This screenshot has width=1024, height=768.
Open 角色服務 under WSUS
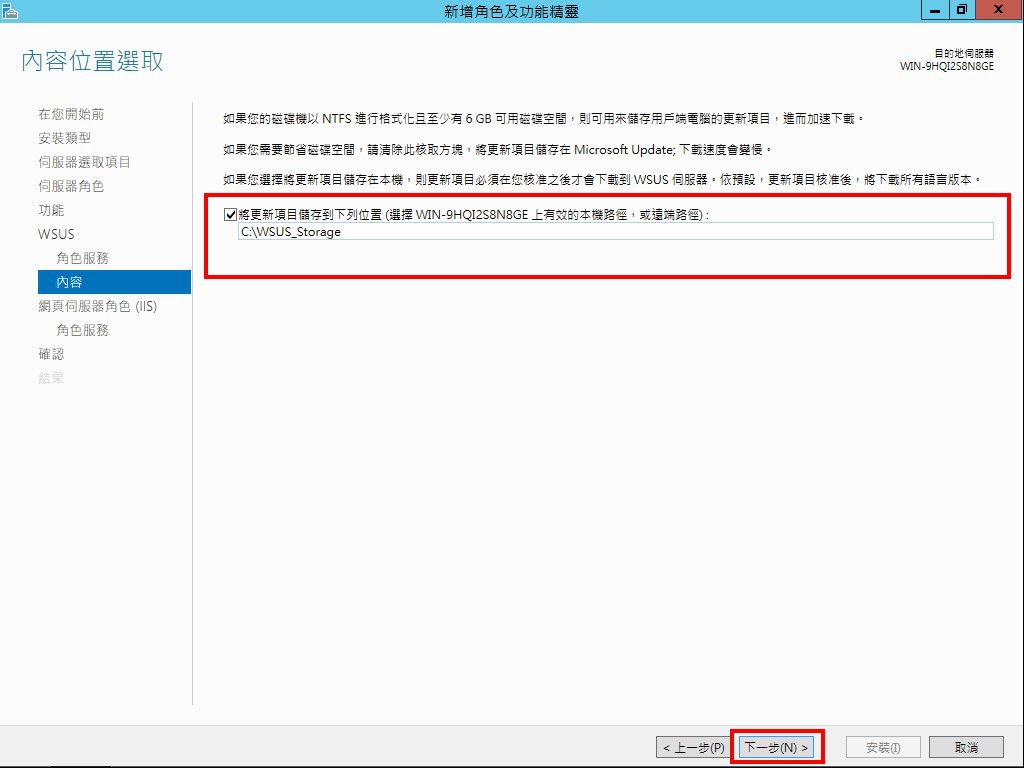point(82,258)
